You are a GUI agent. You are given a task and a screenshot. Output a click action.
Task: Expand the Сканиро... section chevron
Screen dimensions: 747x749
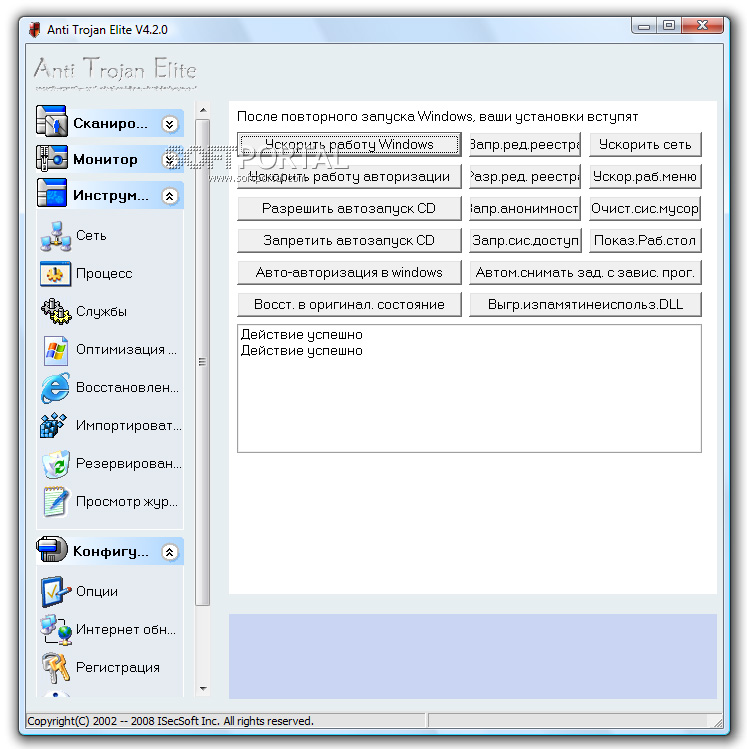170,124
